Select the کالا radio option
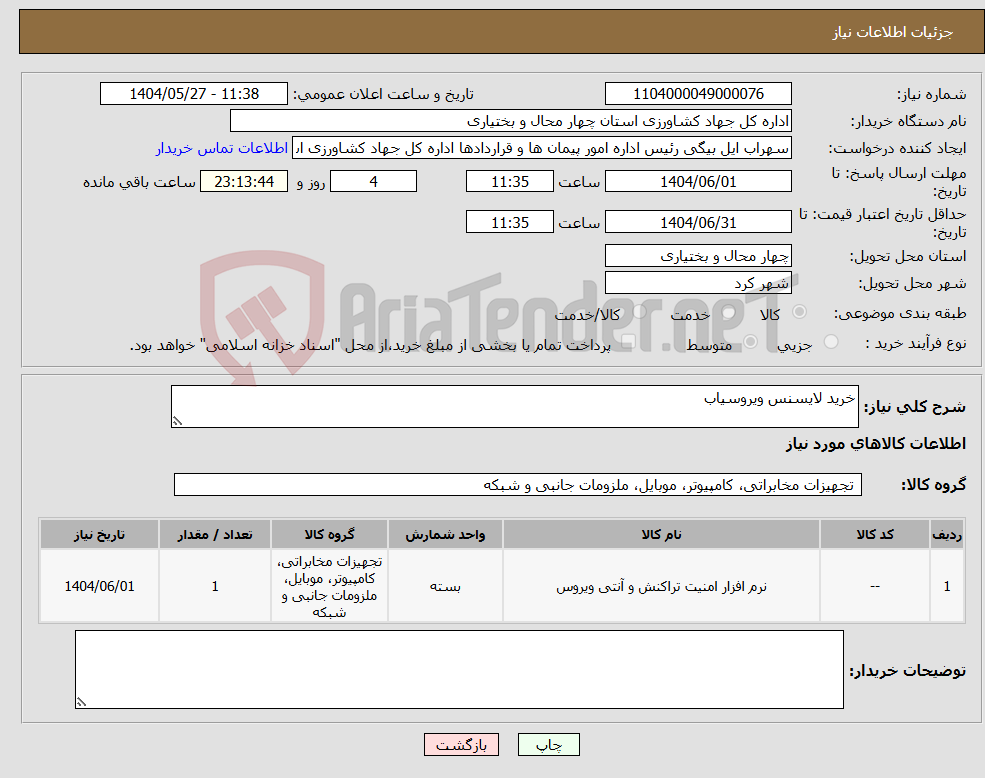Image resolution: width=985 pixels, height=778 pixels. (x=798, y=311)
